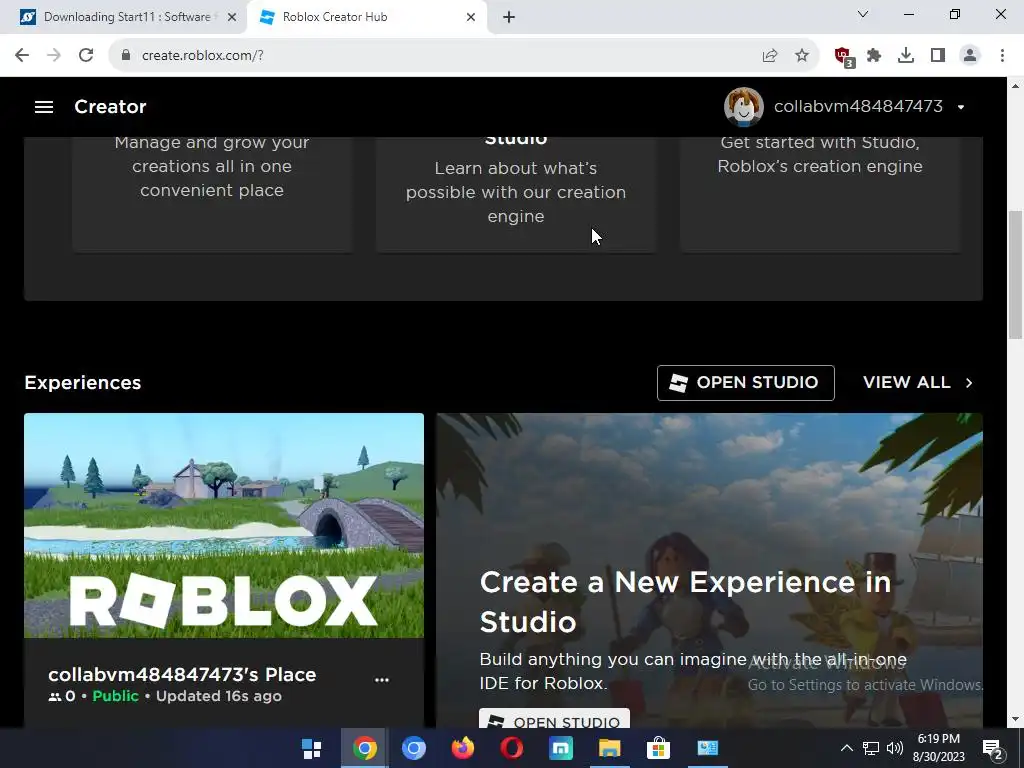
Task: Toggle the browser side panel icon
Action: pyautogui.click(x=938, y=56)
